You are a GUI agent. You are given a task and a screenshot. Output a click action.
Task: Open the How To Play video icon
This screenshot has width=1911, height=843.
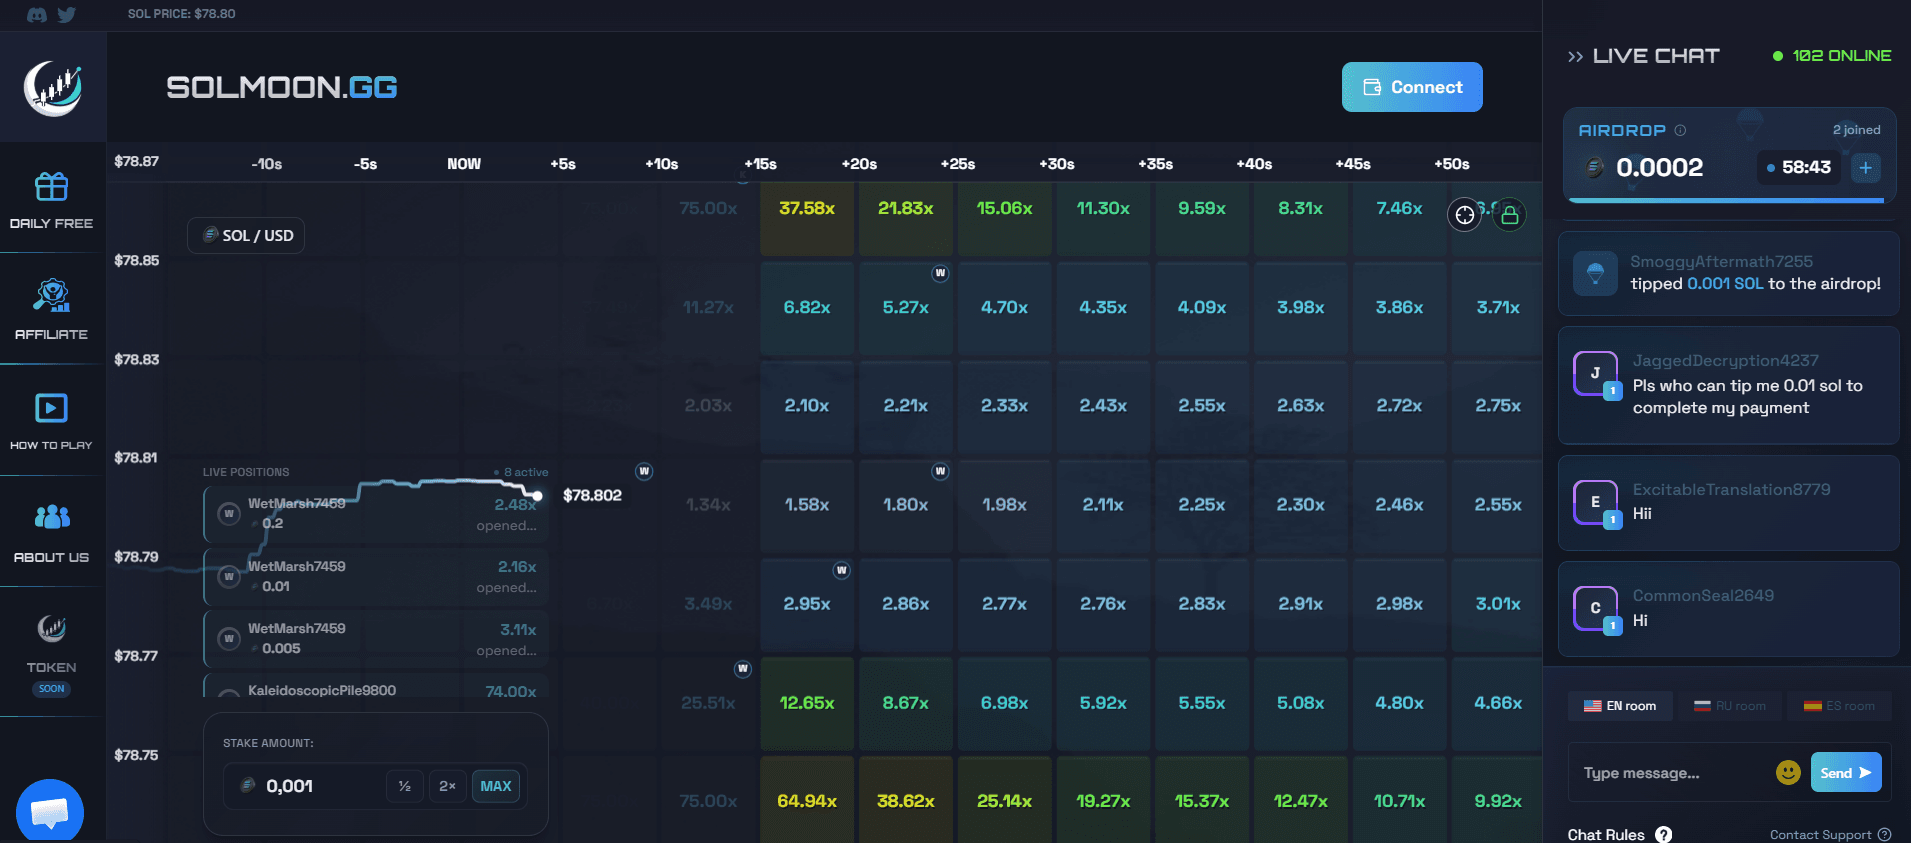point(51,408)
